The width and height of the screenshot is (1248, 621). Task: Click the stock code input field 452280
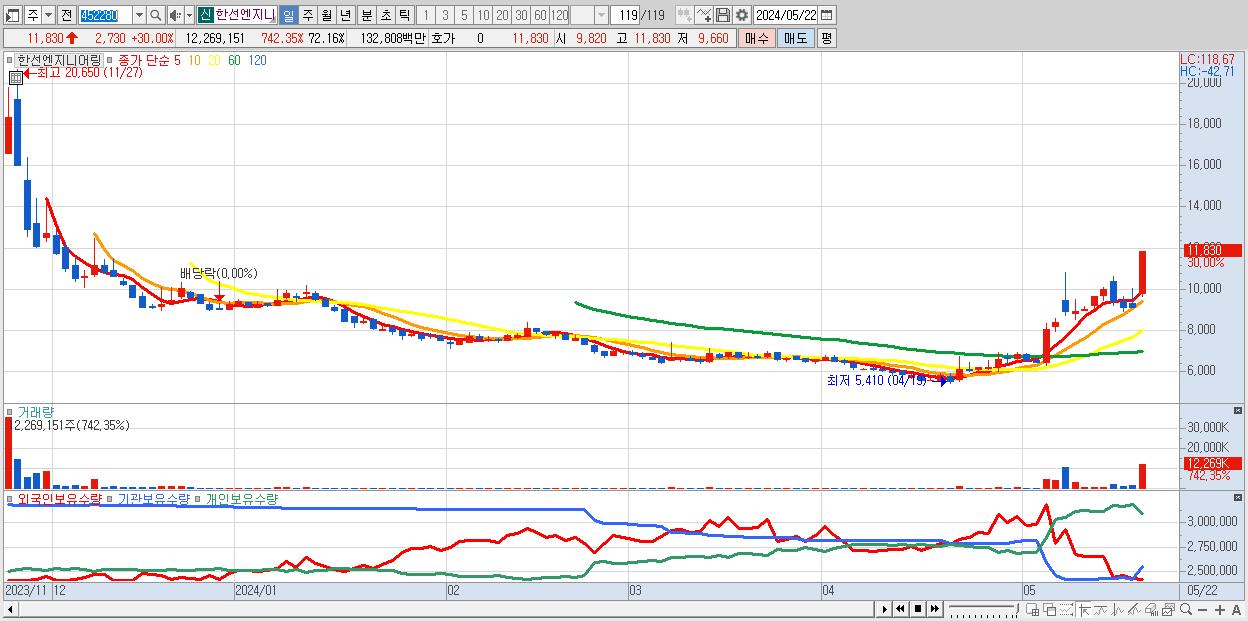pos(104,15)
